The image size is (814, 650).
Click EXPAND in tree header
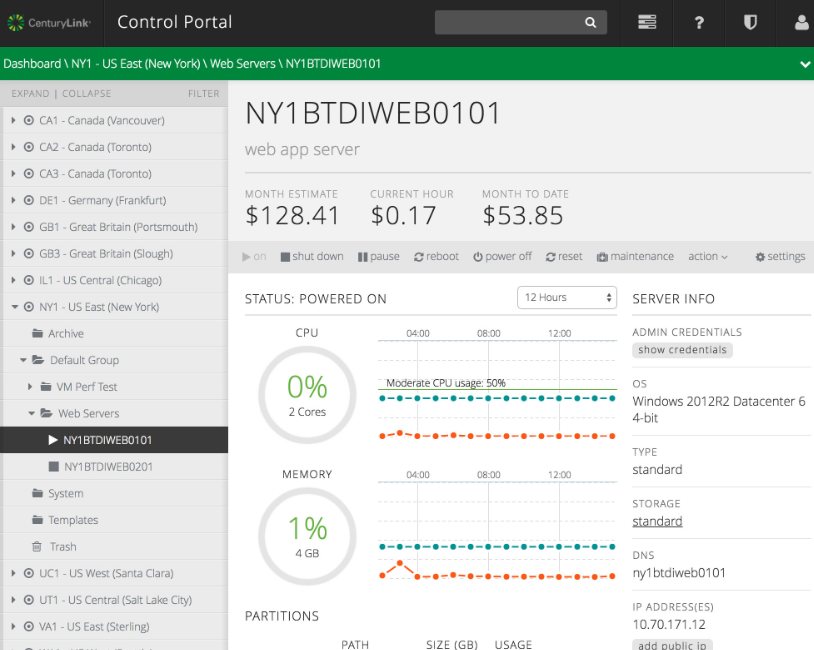coord(30,93)
